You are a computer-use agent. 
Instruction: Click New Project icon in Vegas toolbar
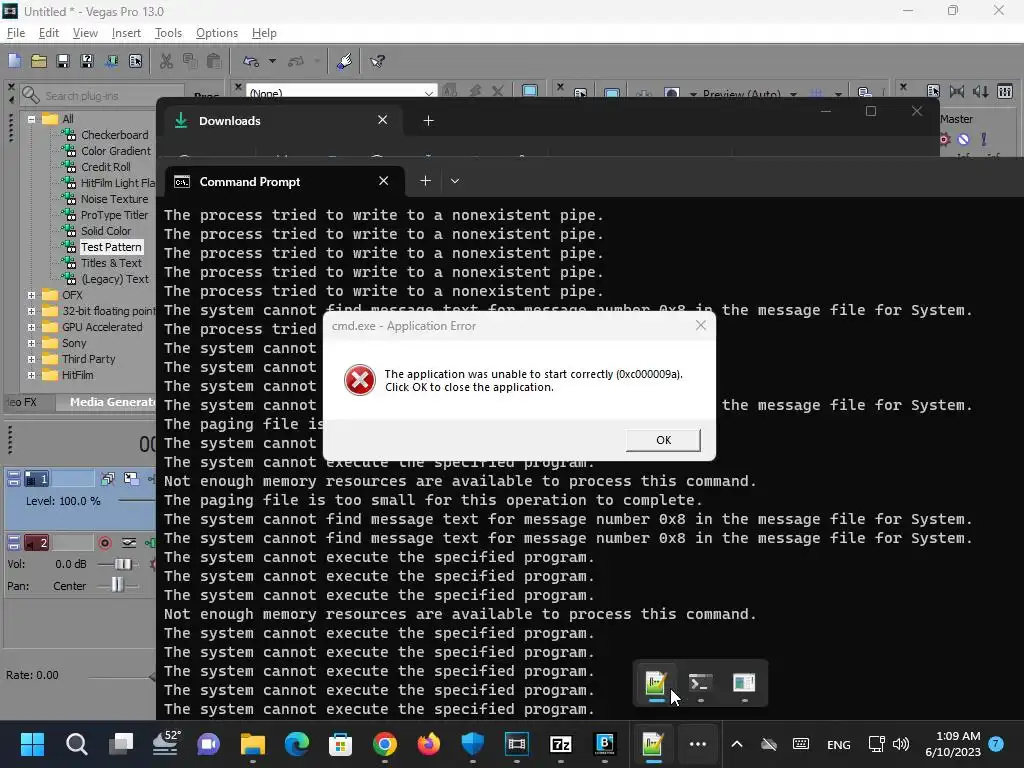(x=14, y=61)
